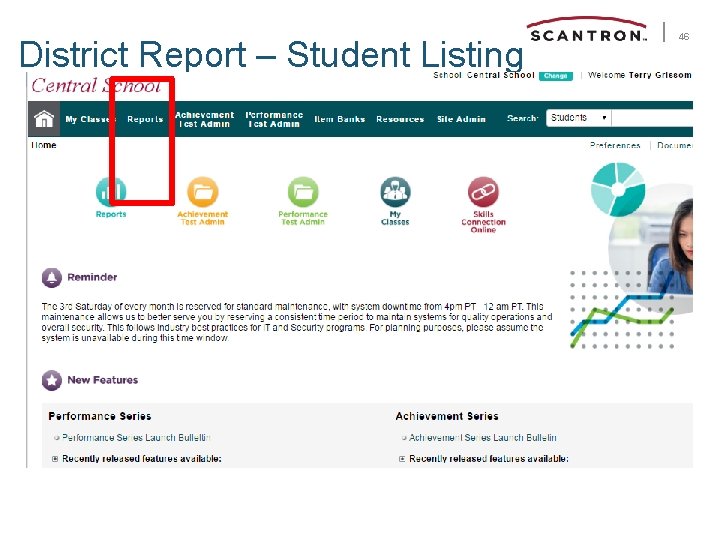Open Achievement Test Admin orange folder icon
Image resolution: width=720 pixels, height=540 pixels.
202,191
